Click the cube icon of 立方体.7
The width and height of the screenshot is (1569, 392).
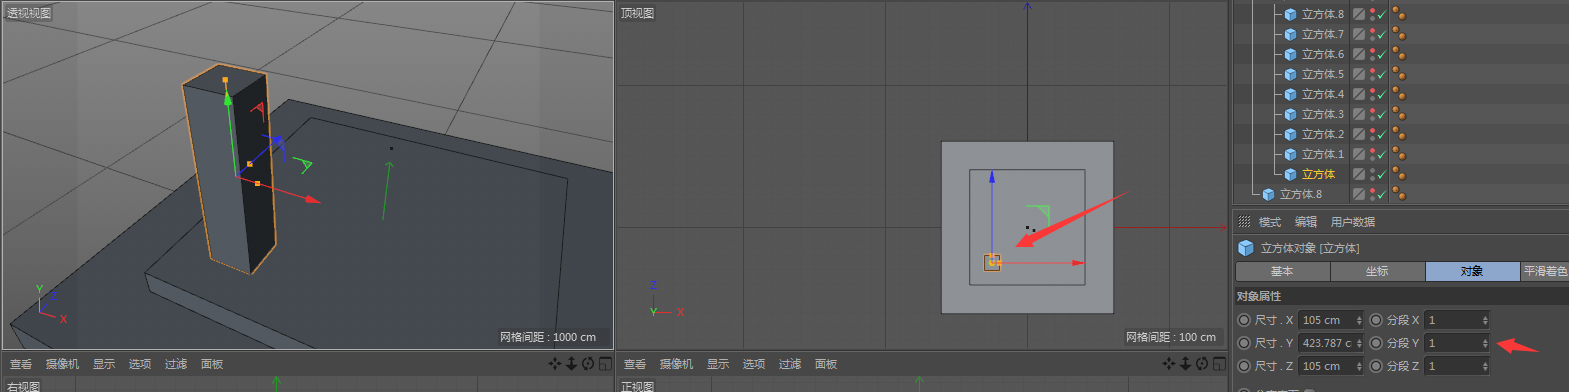[x=1290, y=34]
